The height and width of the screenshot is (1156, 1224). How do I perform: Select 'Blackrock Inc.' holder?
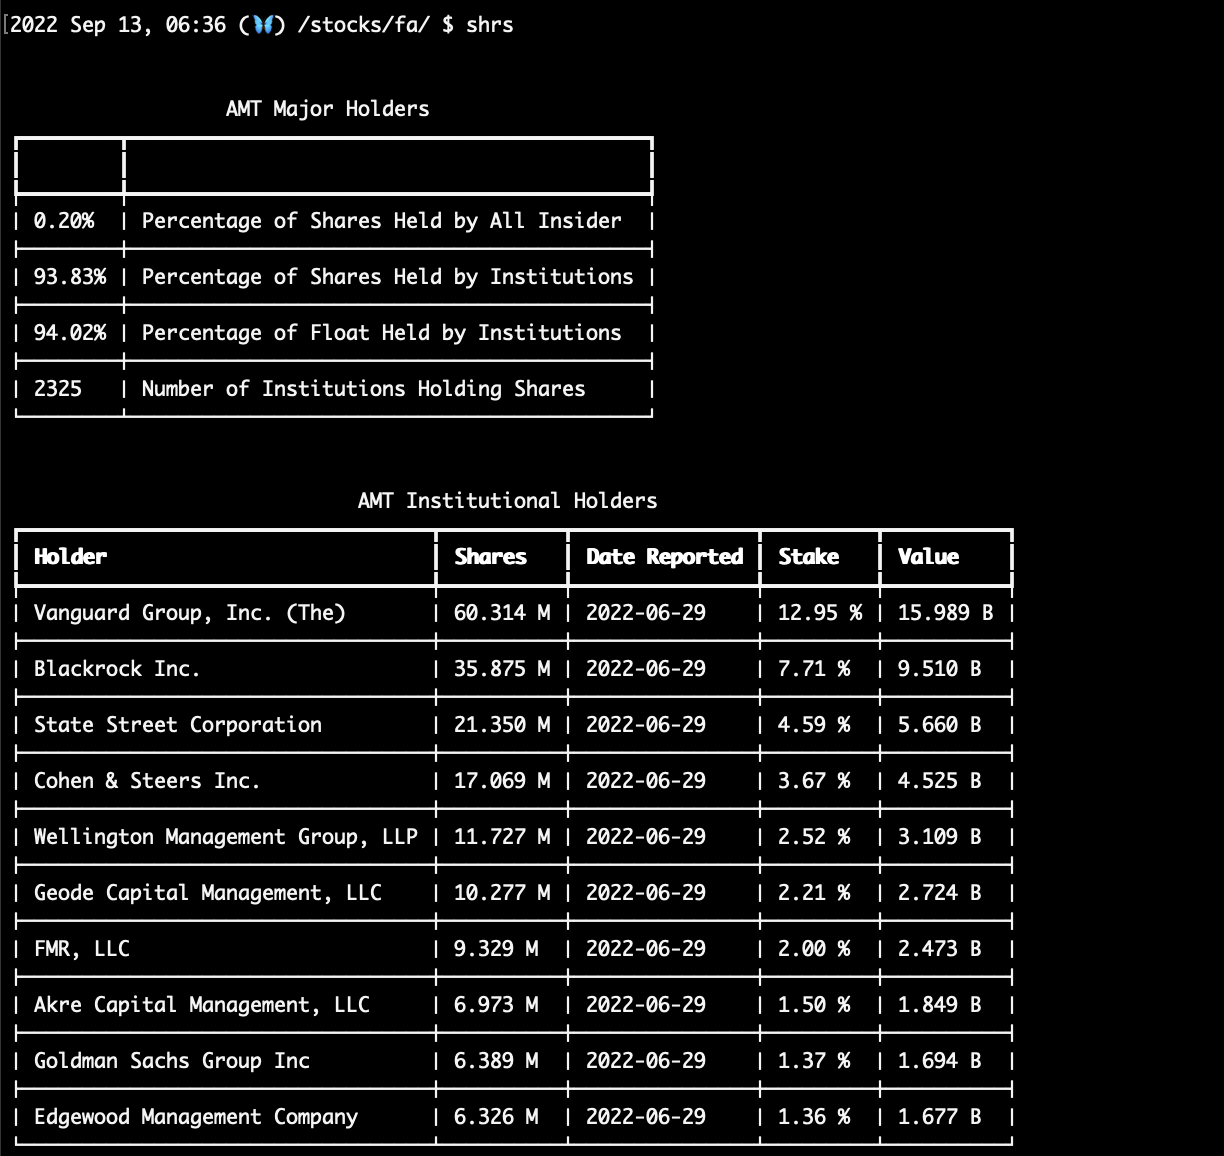pyautogui.click(x=118, y=669)
